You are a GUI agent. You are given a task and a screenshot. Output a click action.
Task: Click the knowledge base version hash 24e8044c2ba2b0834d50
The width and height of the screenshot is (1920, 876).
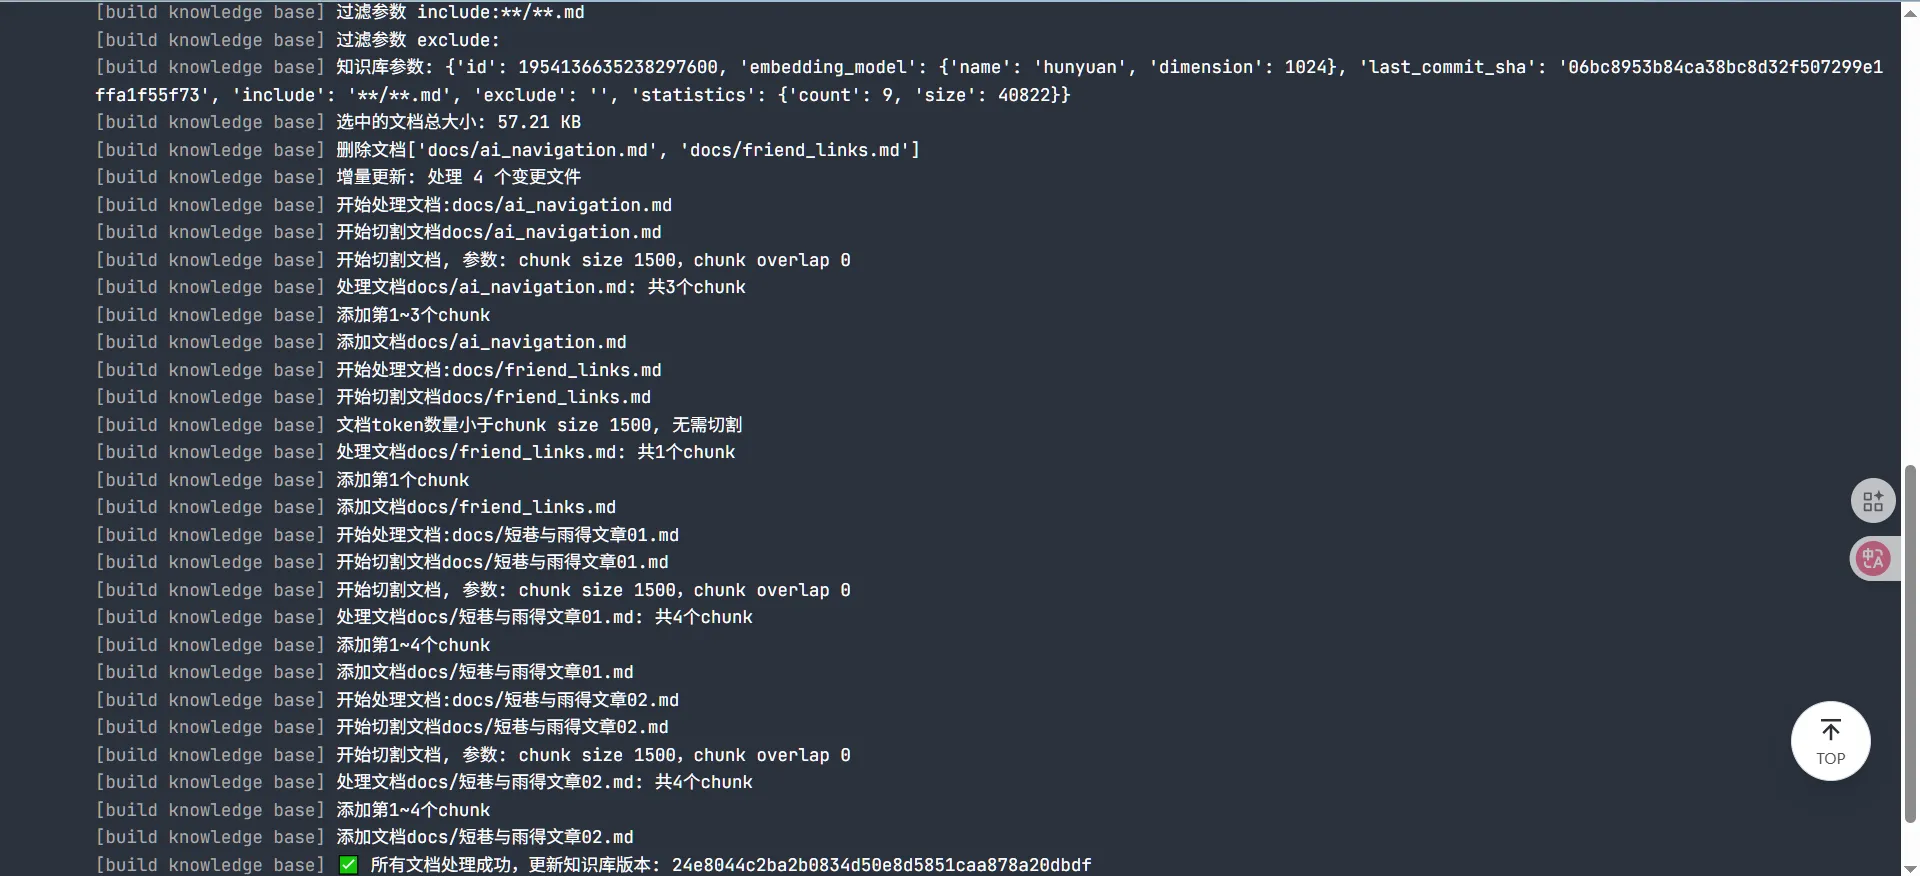coord(881,865)
